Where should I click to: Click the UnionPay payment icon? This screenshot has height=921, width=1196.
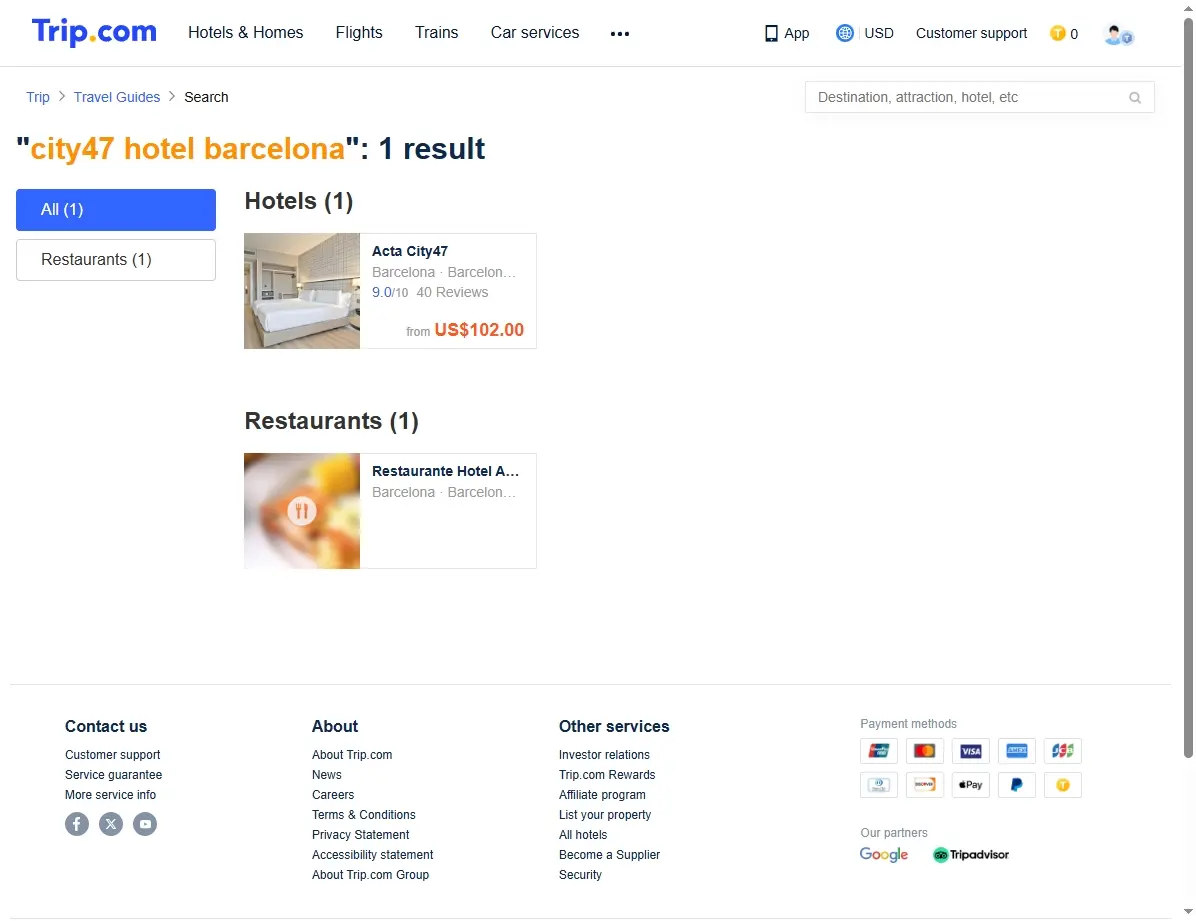[879, 751]
